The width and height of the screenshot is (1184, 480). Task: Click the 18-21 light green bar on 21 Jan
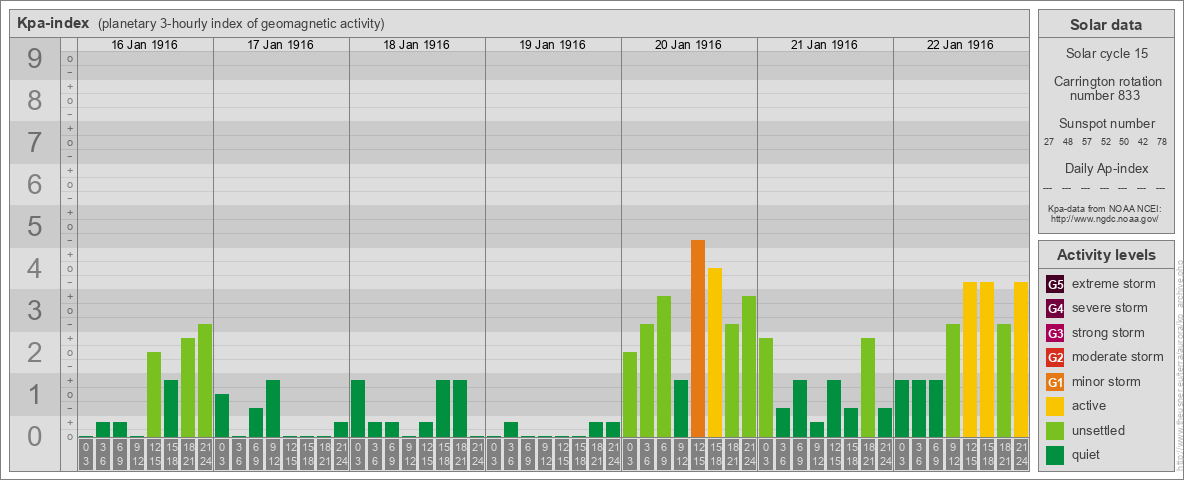click(x=868, y=387)
